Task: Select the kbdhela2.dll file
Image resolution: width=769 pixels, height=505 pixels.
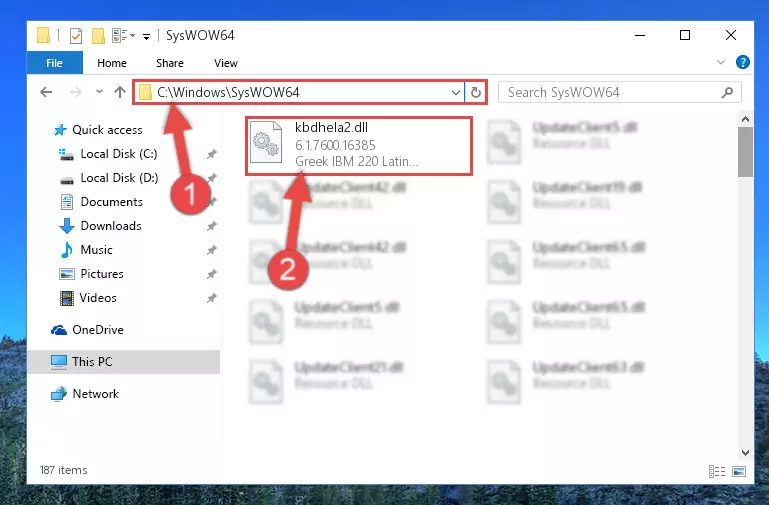Action: pyautogui.click(x=359, y=146)
